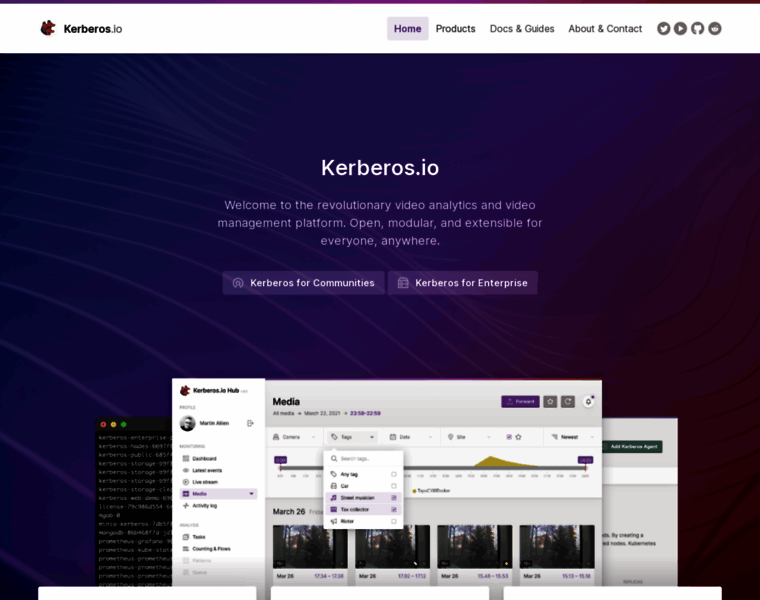760x600 pixels.
Task: Open Docs & Guides nav item
Action: (522, 29)
